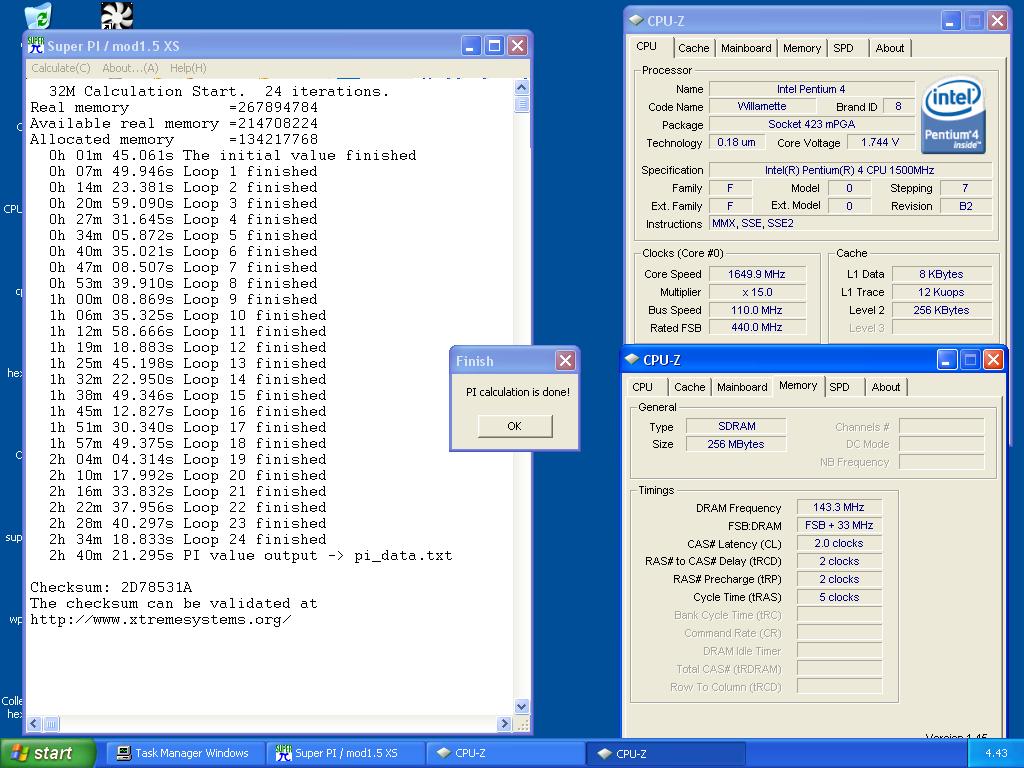Click first CPU-Z taskbar button
Image resolution: width=1024 pixels, height=768 pixels.
pyautogui.click(x=505, y=753)
